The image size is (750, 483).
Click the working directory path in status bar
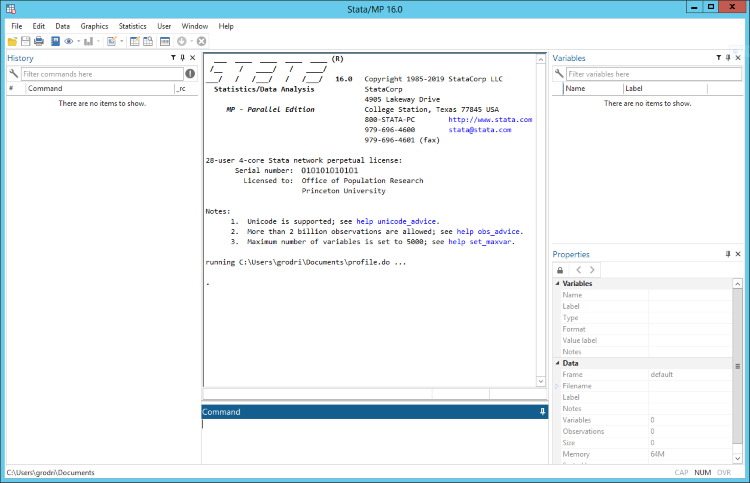click(51, 472)
